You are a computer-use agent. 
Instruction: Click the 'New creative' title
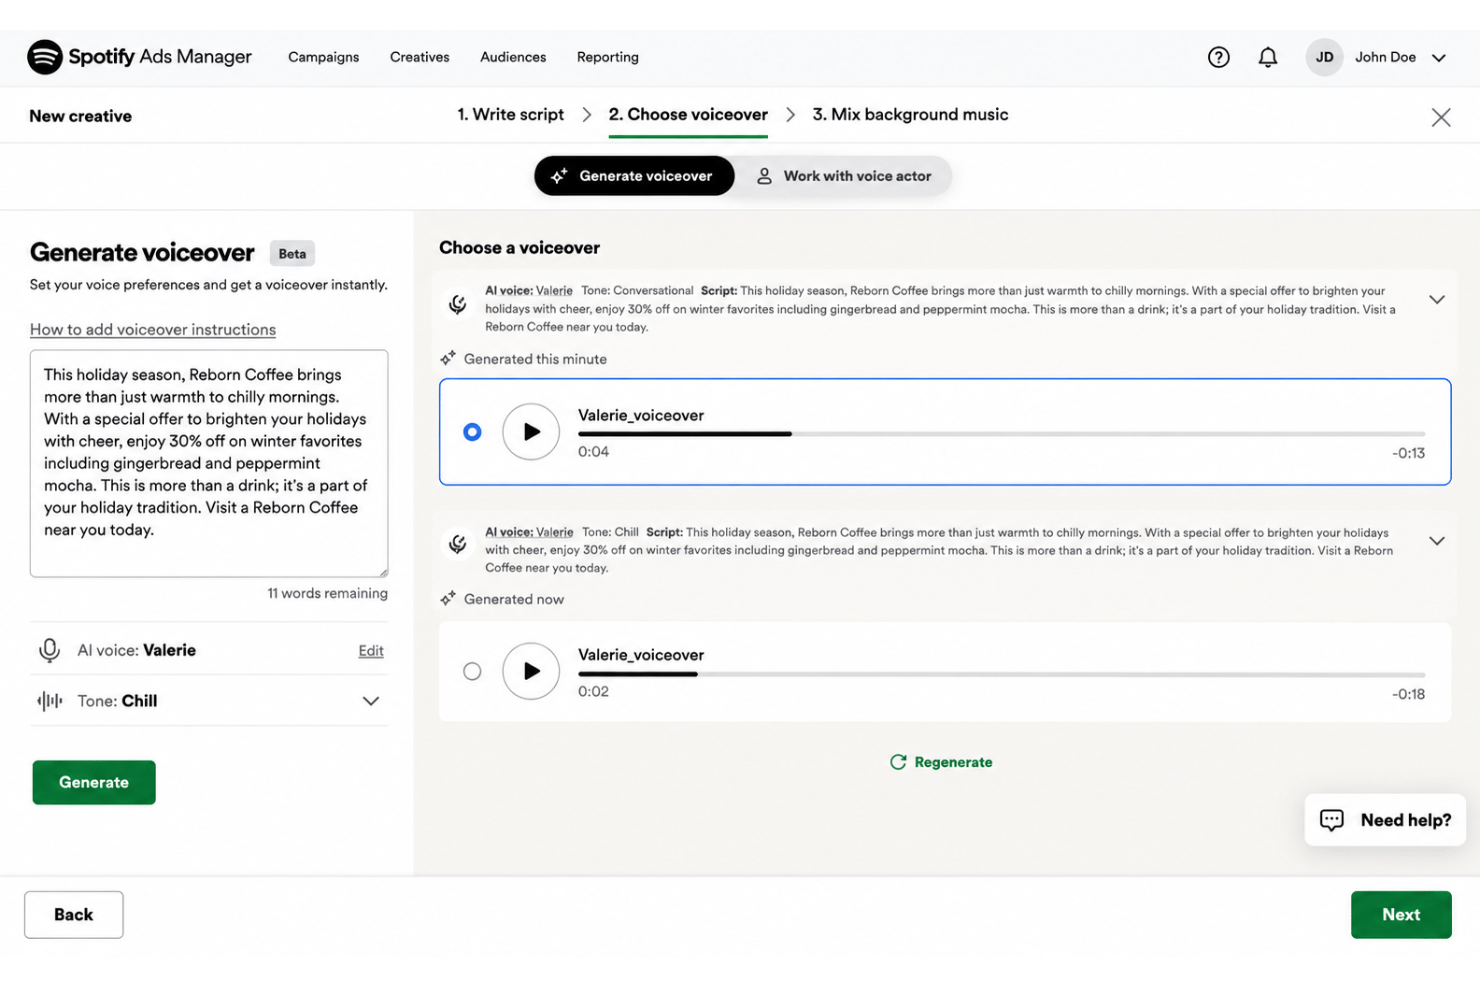coord(80,116)
